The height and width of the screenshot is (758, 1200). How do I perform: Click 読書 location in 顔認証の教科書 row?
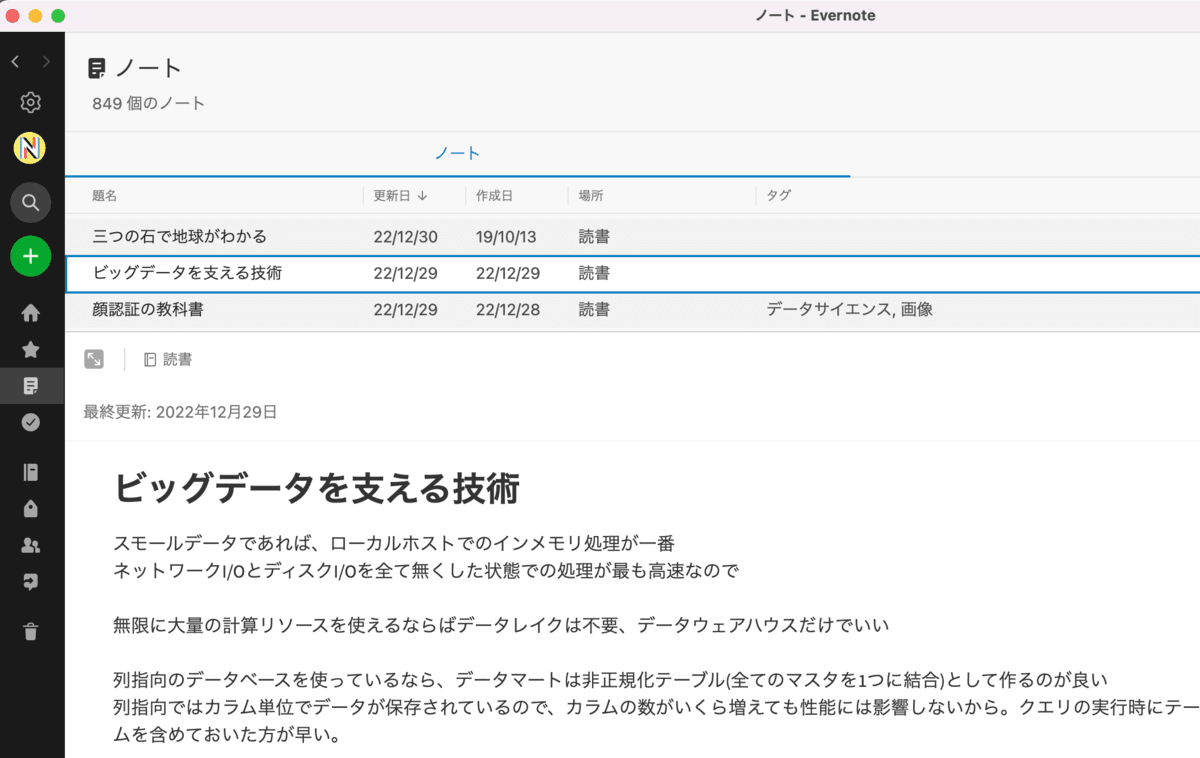pyautogui.click(x=594, y=310)
